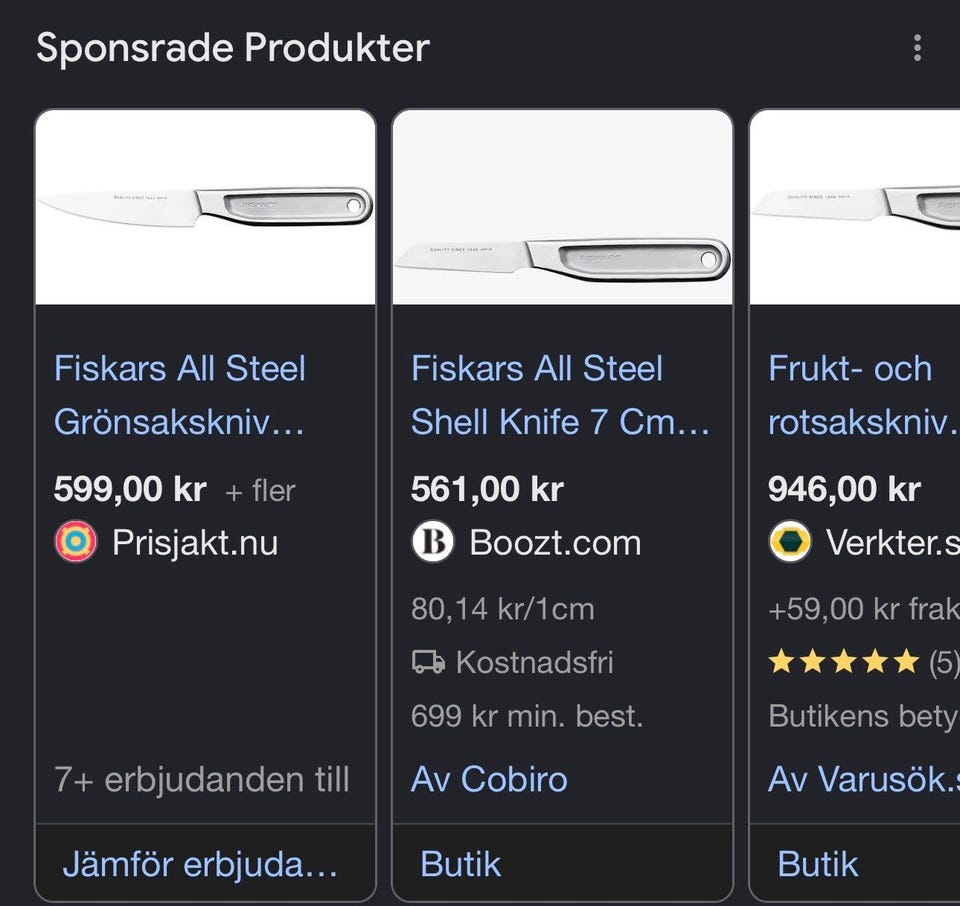This screenshot has width=960, height=906.
Task: Open the three-dot options menu
Action: click(x=917, y=48)
